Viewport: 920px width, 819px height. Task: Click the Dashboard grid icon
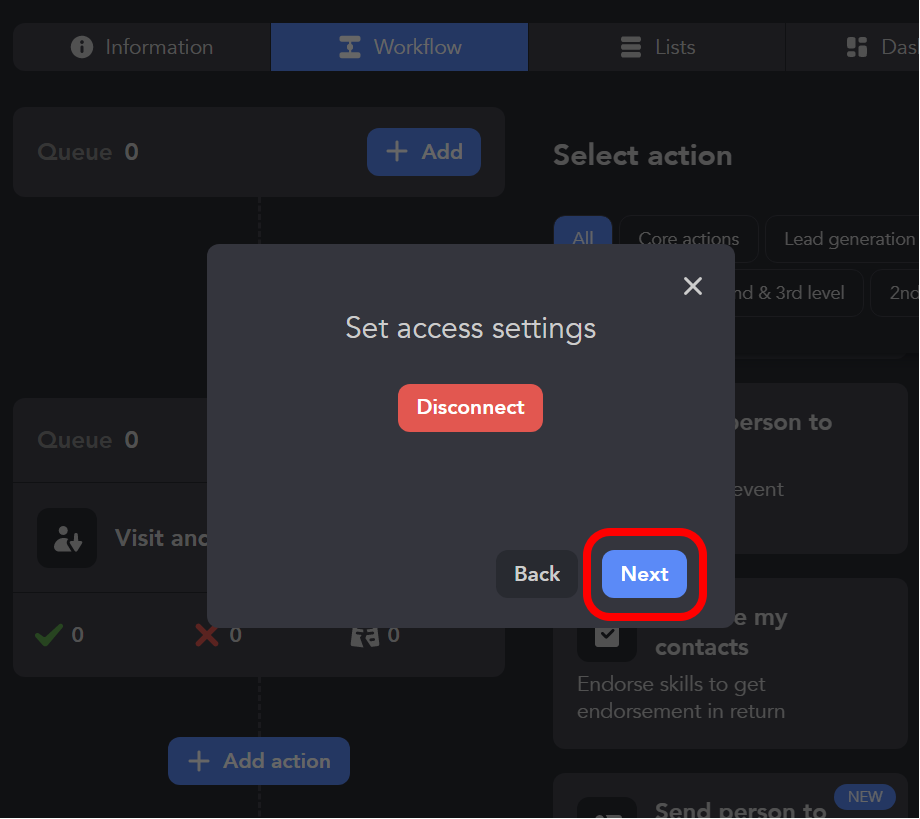coord(857,47)
